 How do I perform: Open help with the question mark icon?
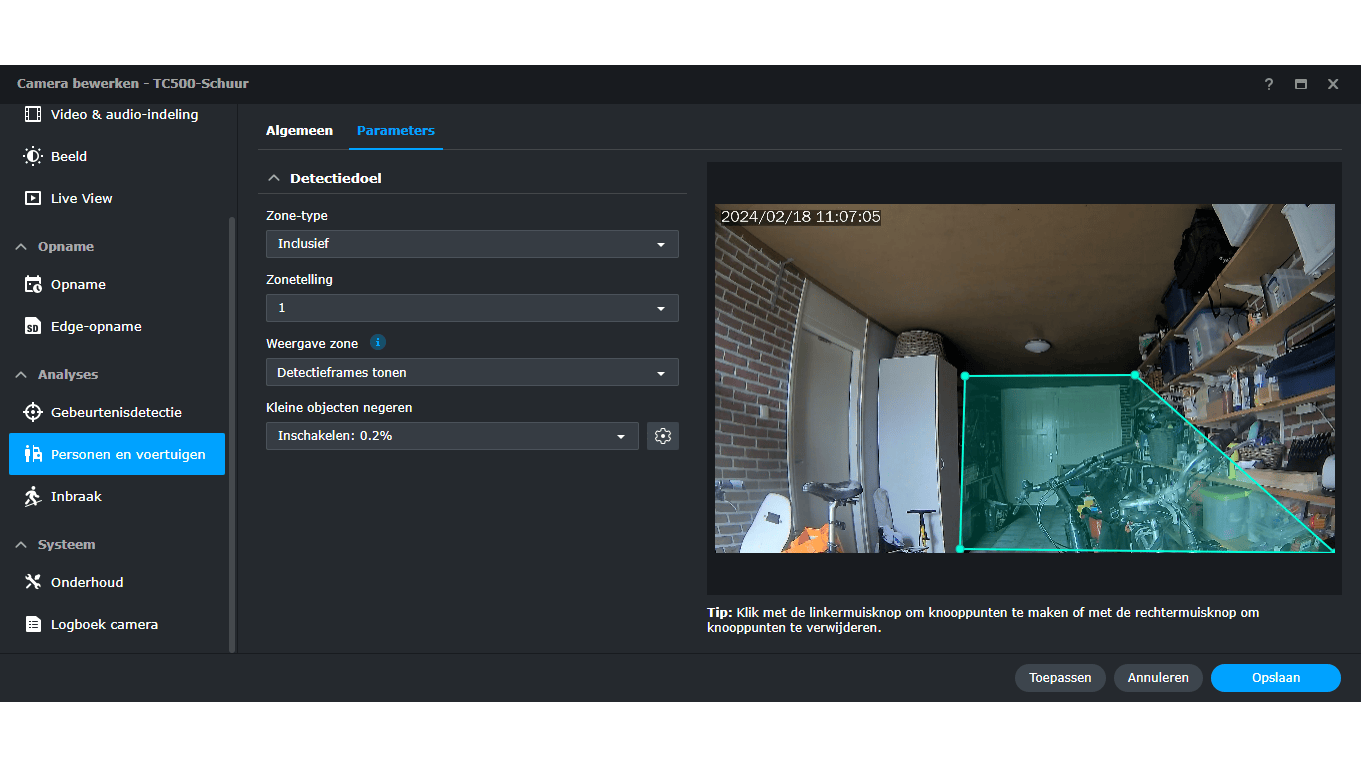coord(1269,84)
